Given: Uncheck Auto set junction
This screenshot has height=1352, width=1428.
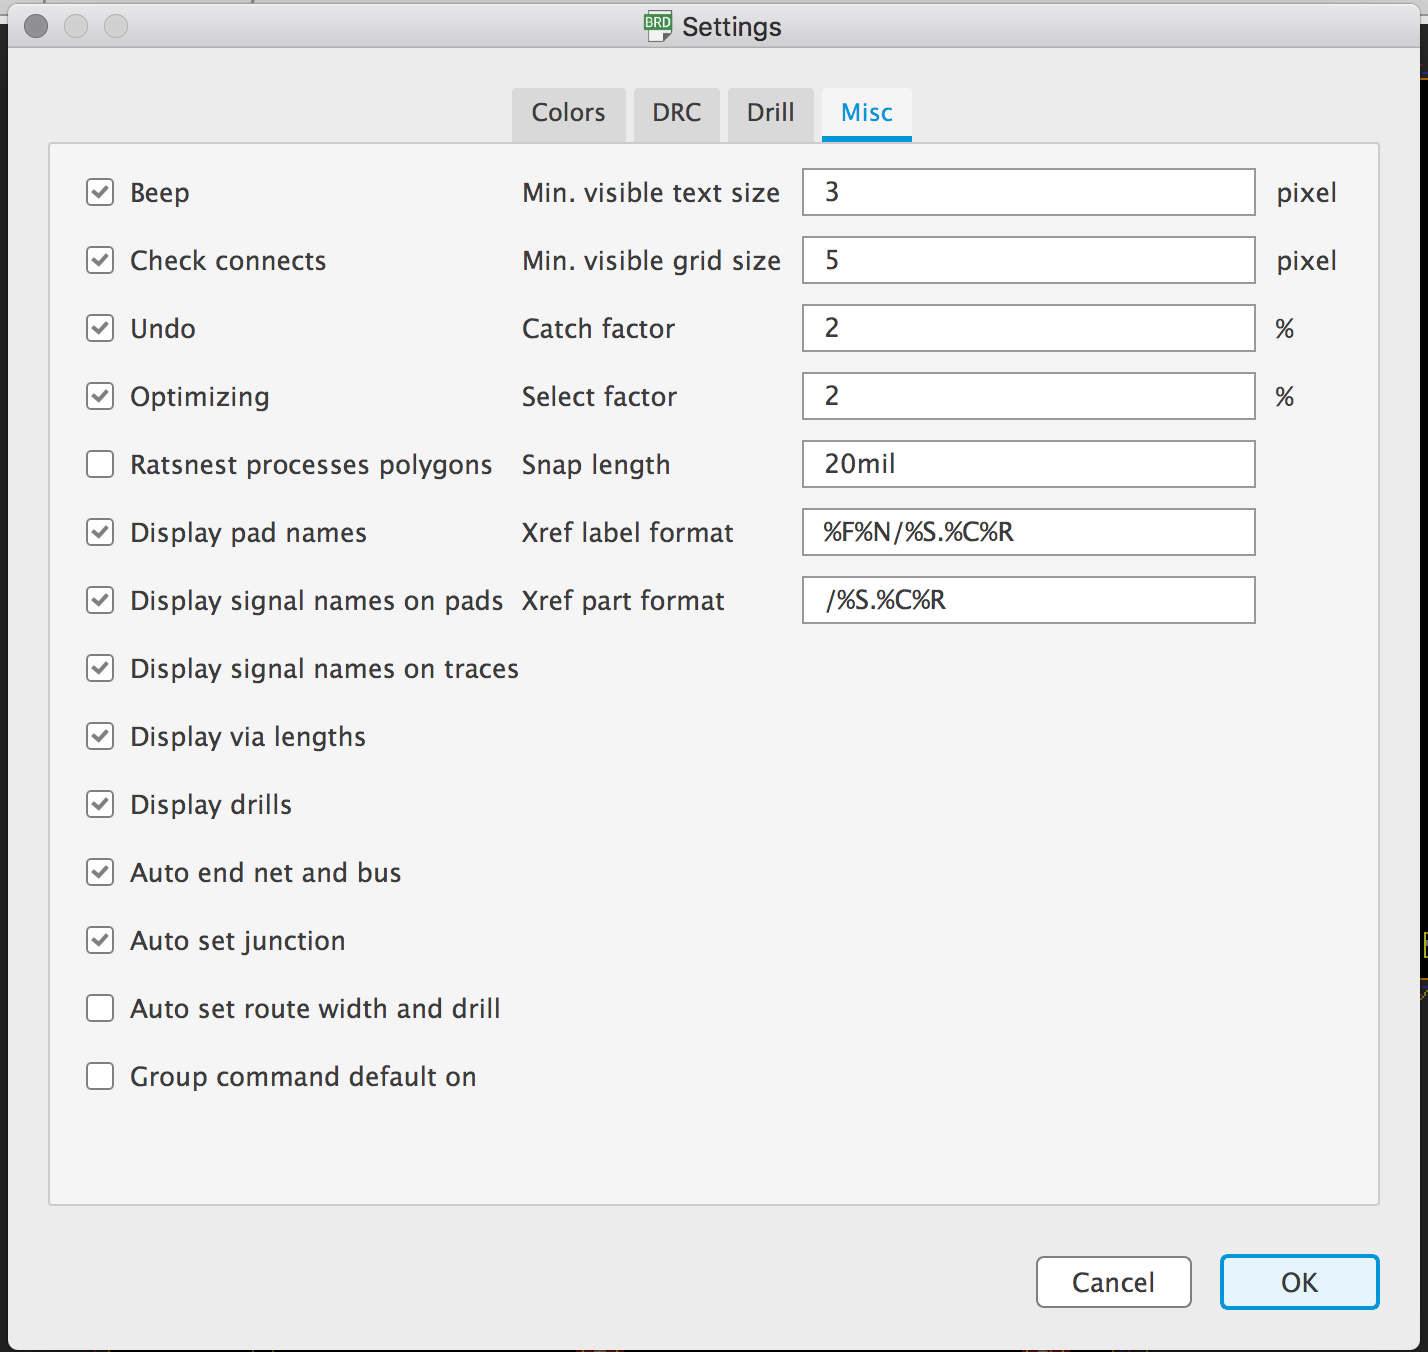Looking at the screenshot, I should point(99,940).
